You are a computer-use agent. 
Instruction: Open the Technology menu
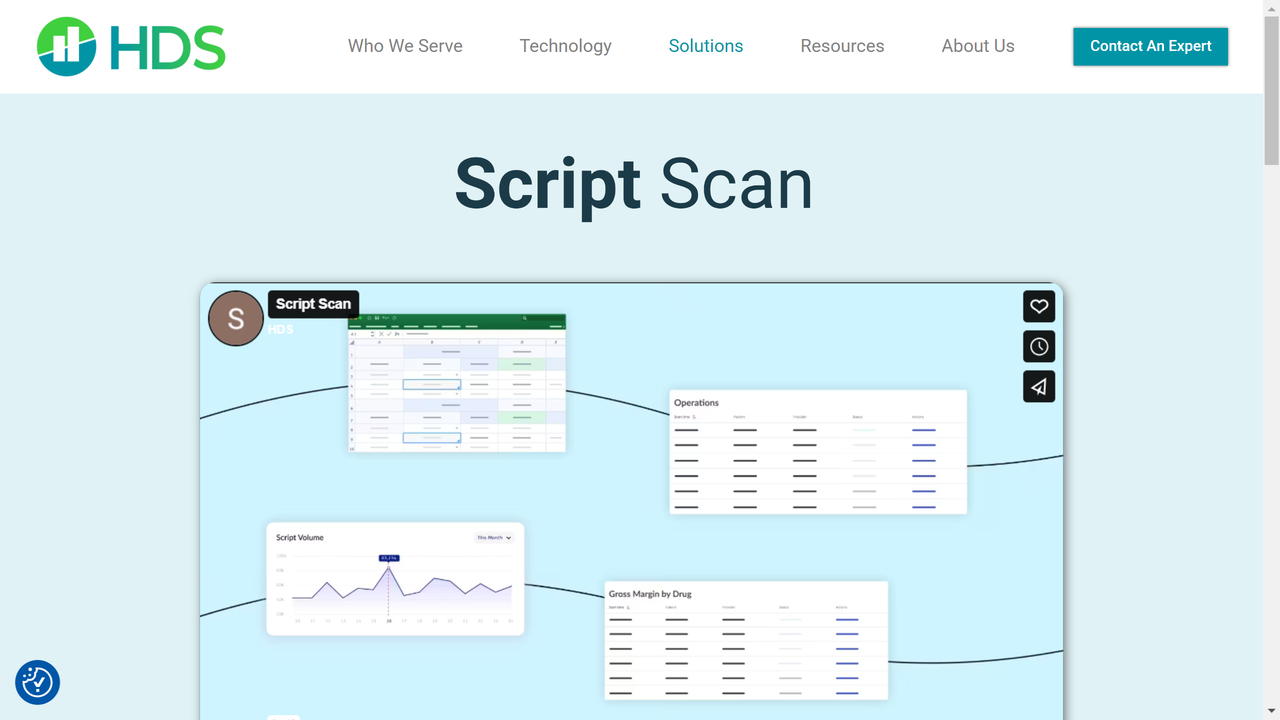(x=566, y=46)
